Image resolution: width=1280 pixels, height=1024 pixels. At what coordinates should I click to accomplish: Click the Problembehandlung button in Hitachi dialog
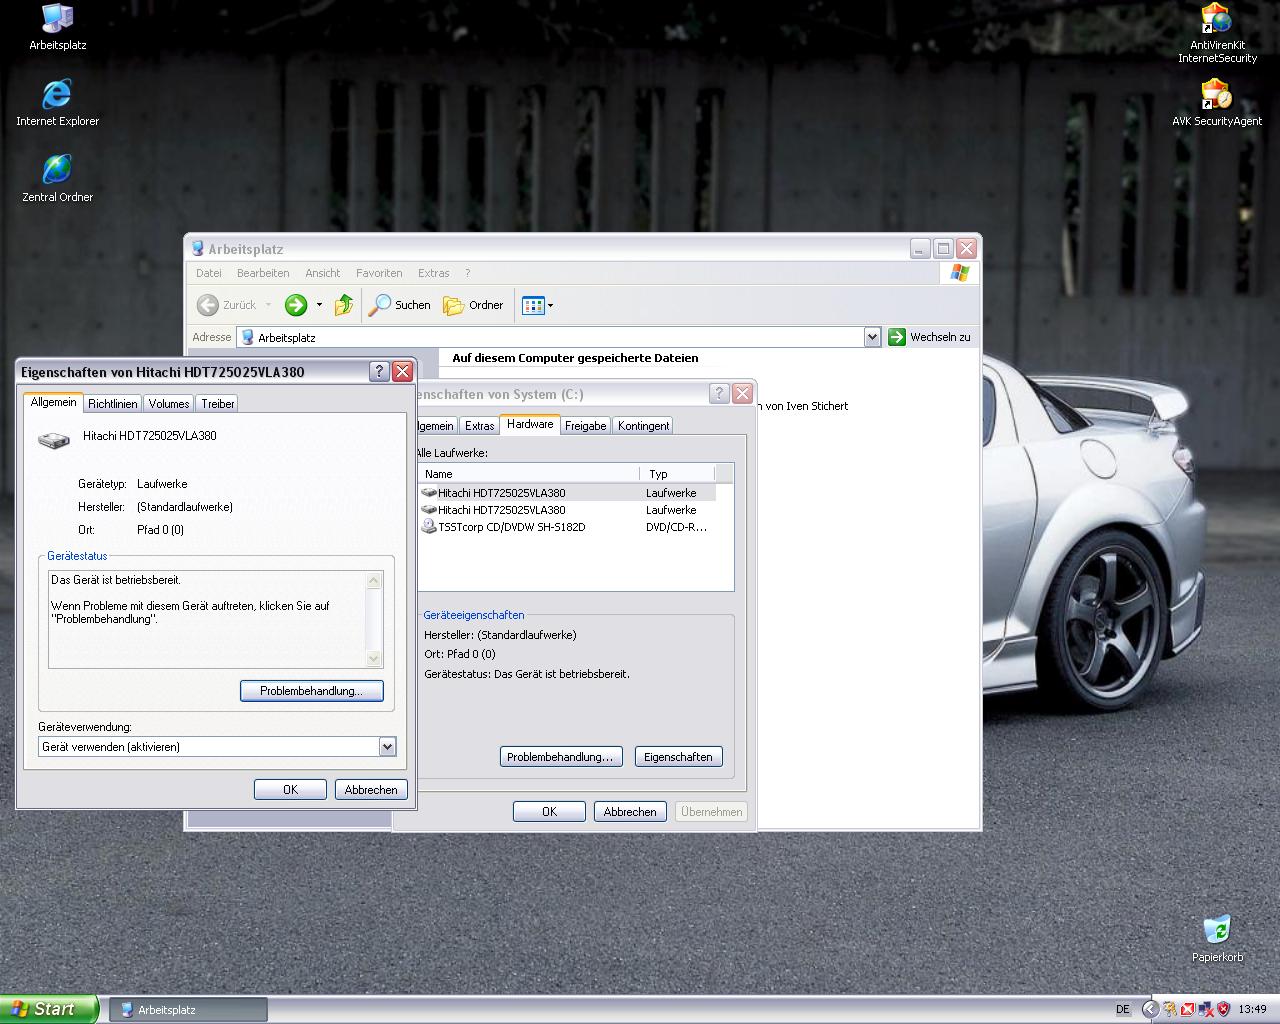[x=312, y=691]
